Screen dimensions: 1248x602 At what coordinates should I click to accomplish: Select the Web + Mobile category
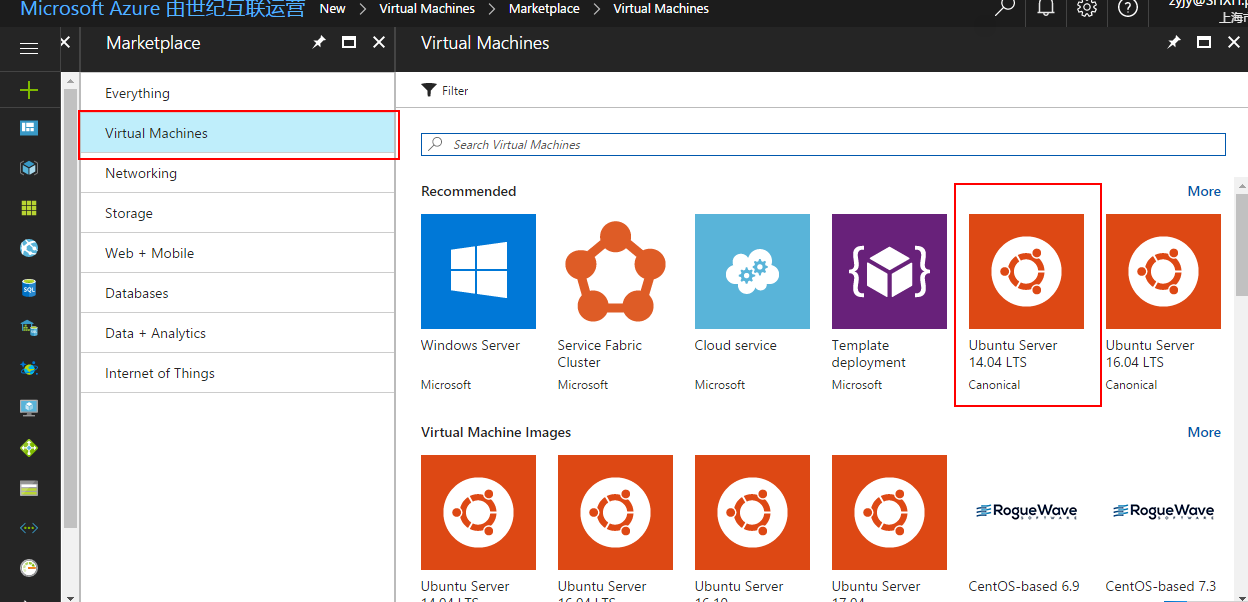[x=238, y=253]
